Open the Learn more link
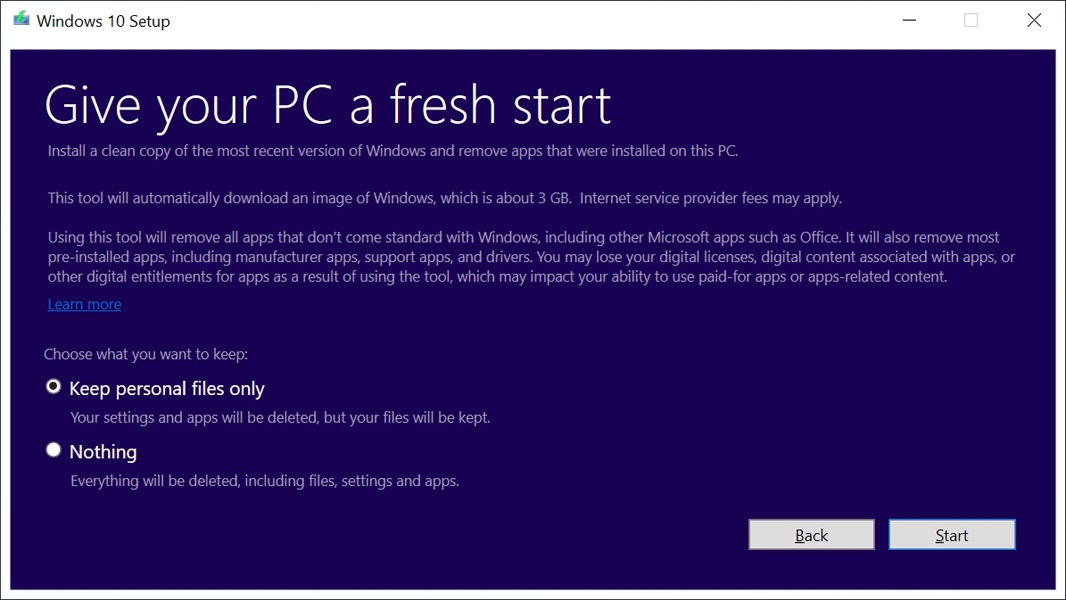This screenshot has width=1066, height=600. pos(84,304)
